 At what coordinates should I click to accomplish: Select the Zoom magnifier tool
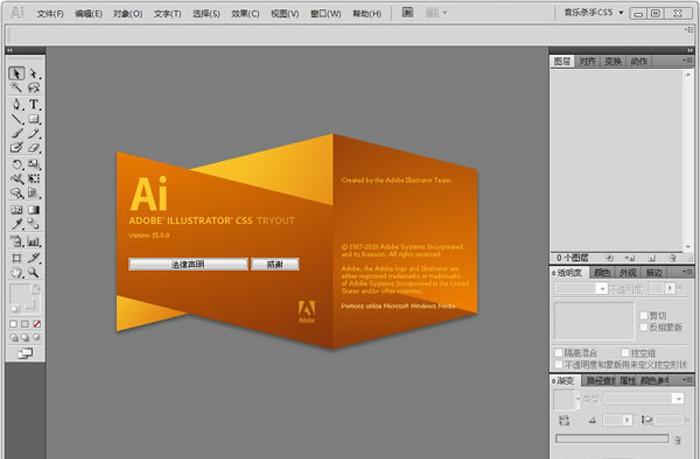click(34, 272)
